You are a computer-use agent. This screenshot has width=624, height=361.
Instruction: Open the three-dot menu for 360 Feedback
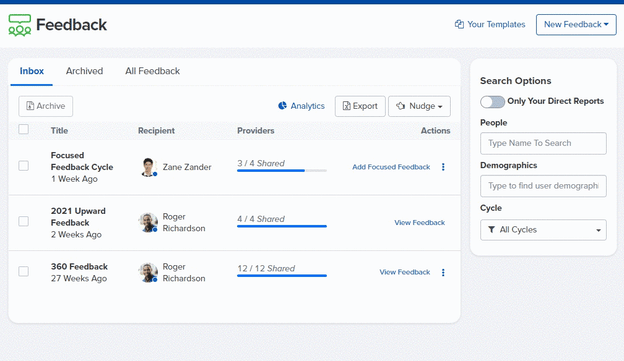[x=443, y=272]
